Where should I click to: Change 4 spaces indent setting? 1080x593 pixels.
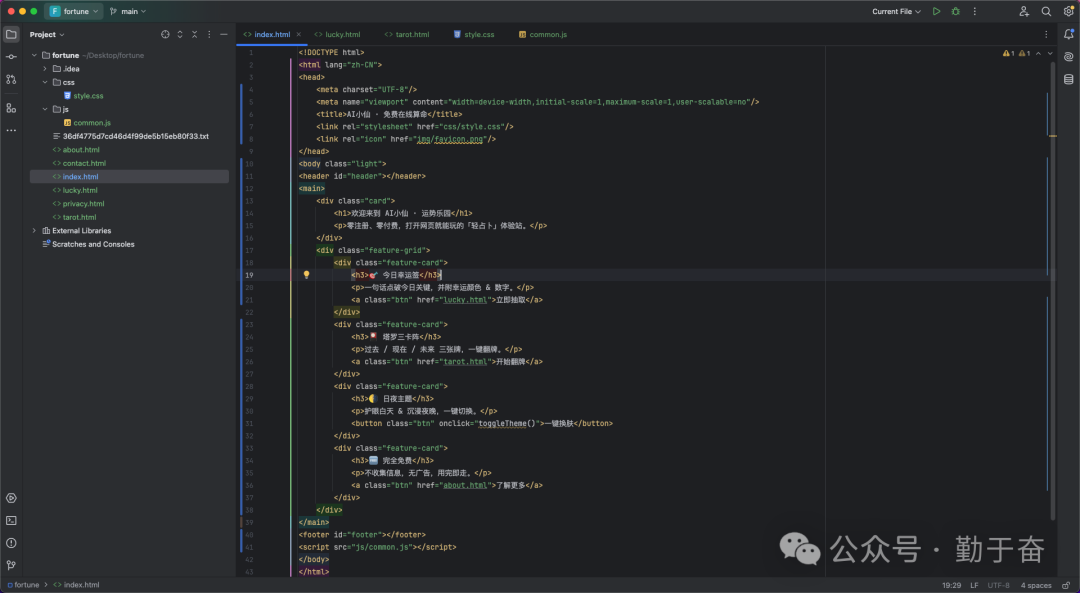(x=1036, y=585)
